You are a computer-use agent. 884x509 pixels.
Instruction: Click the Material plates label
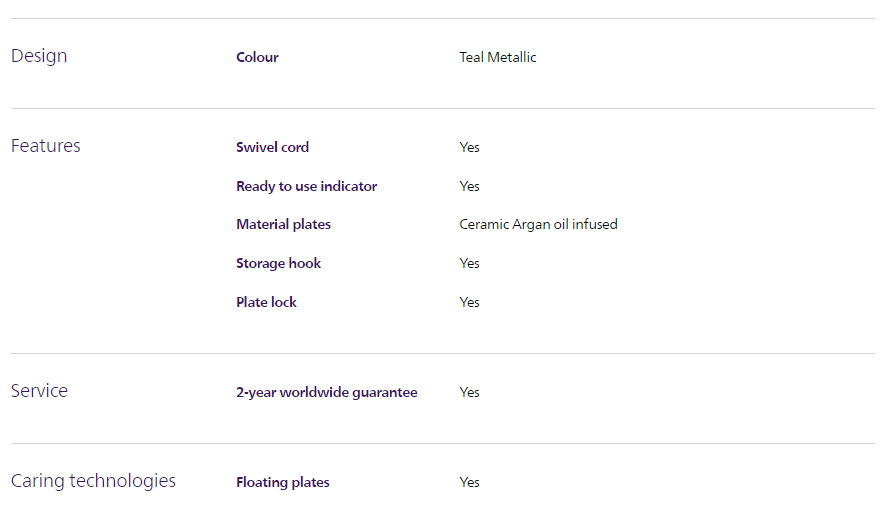coord(283,224)
